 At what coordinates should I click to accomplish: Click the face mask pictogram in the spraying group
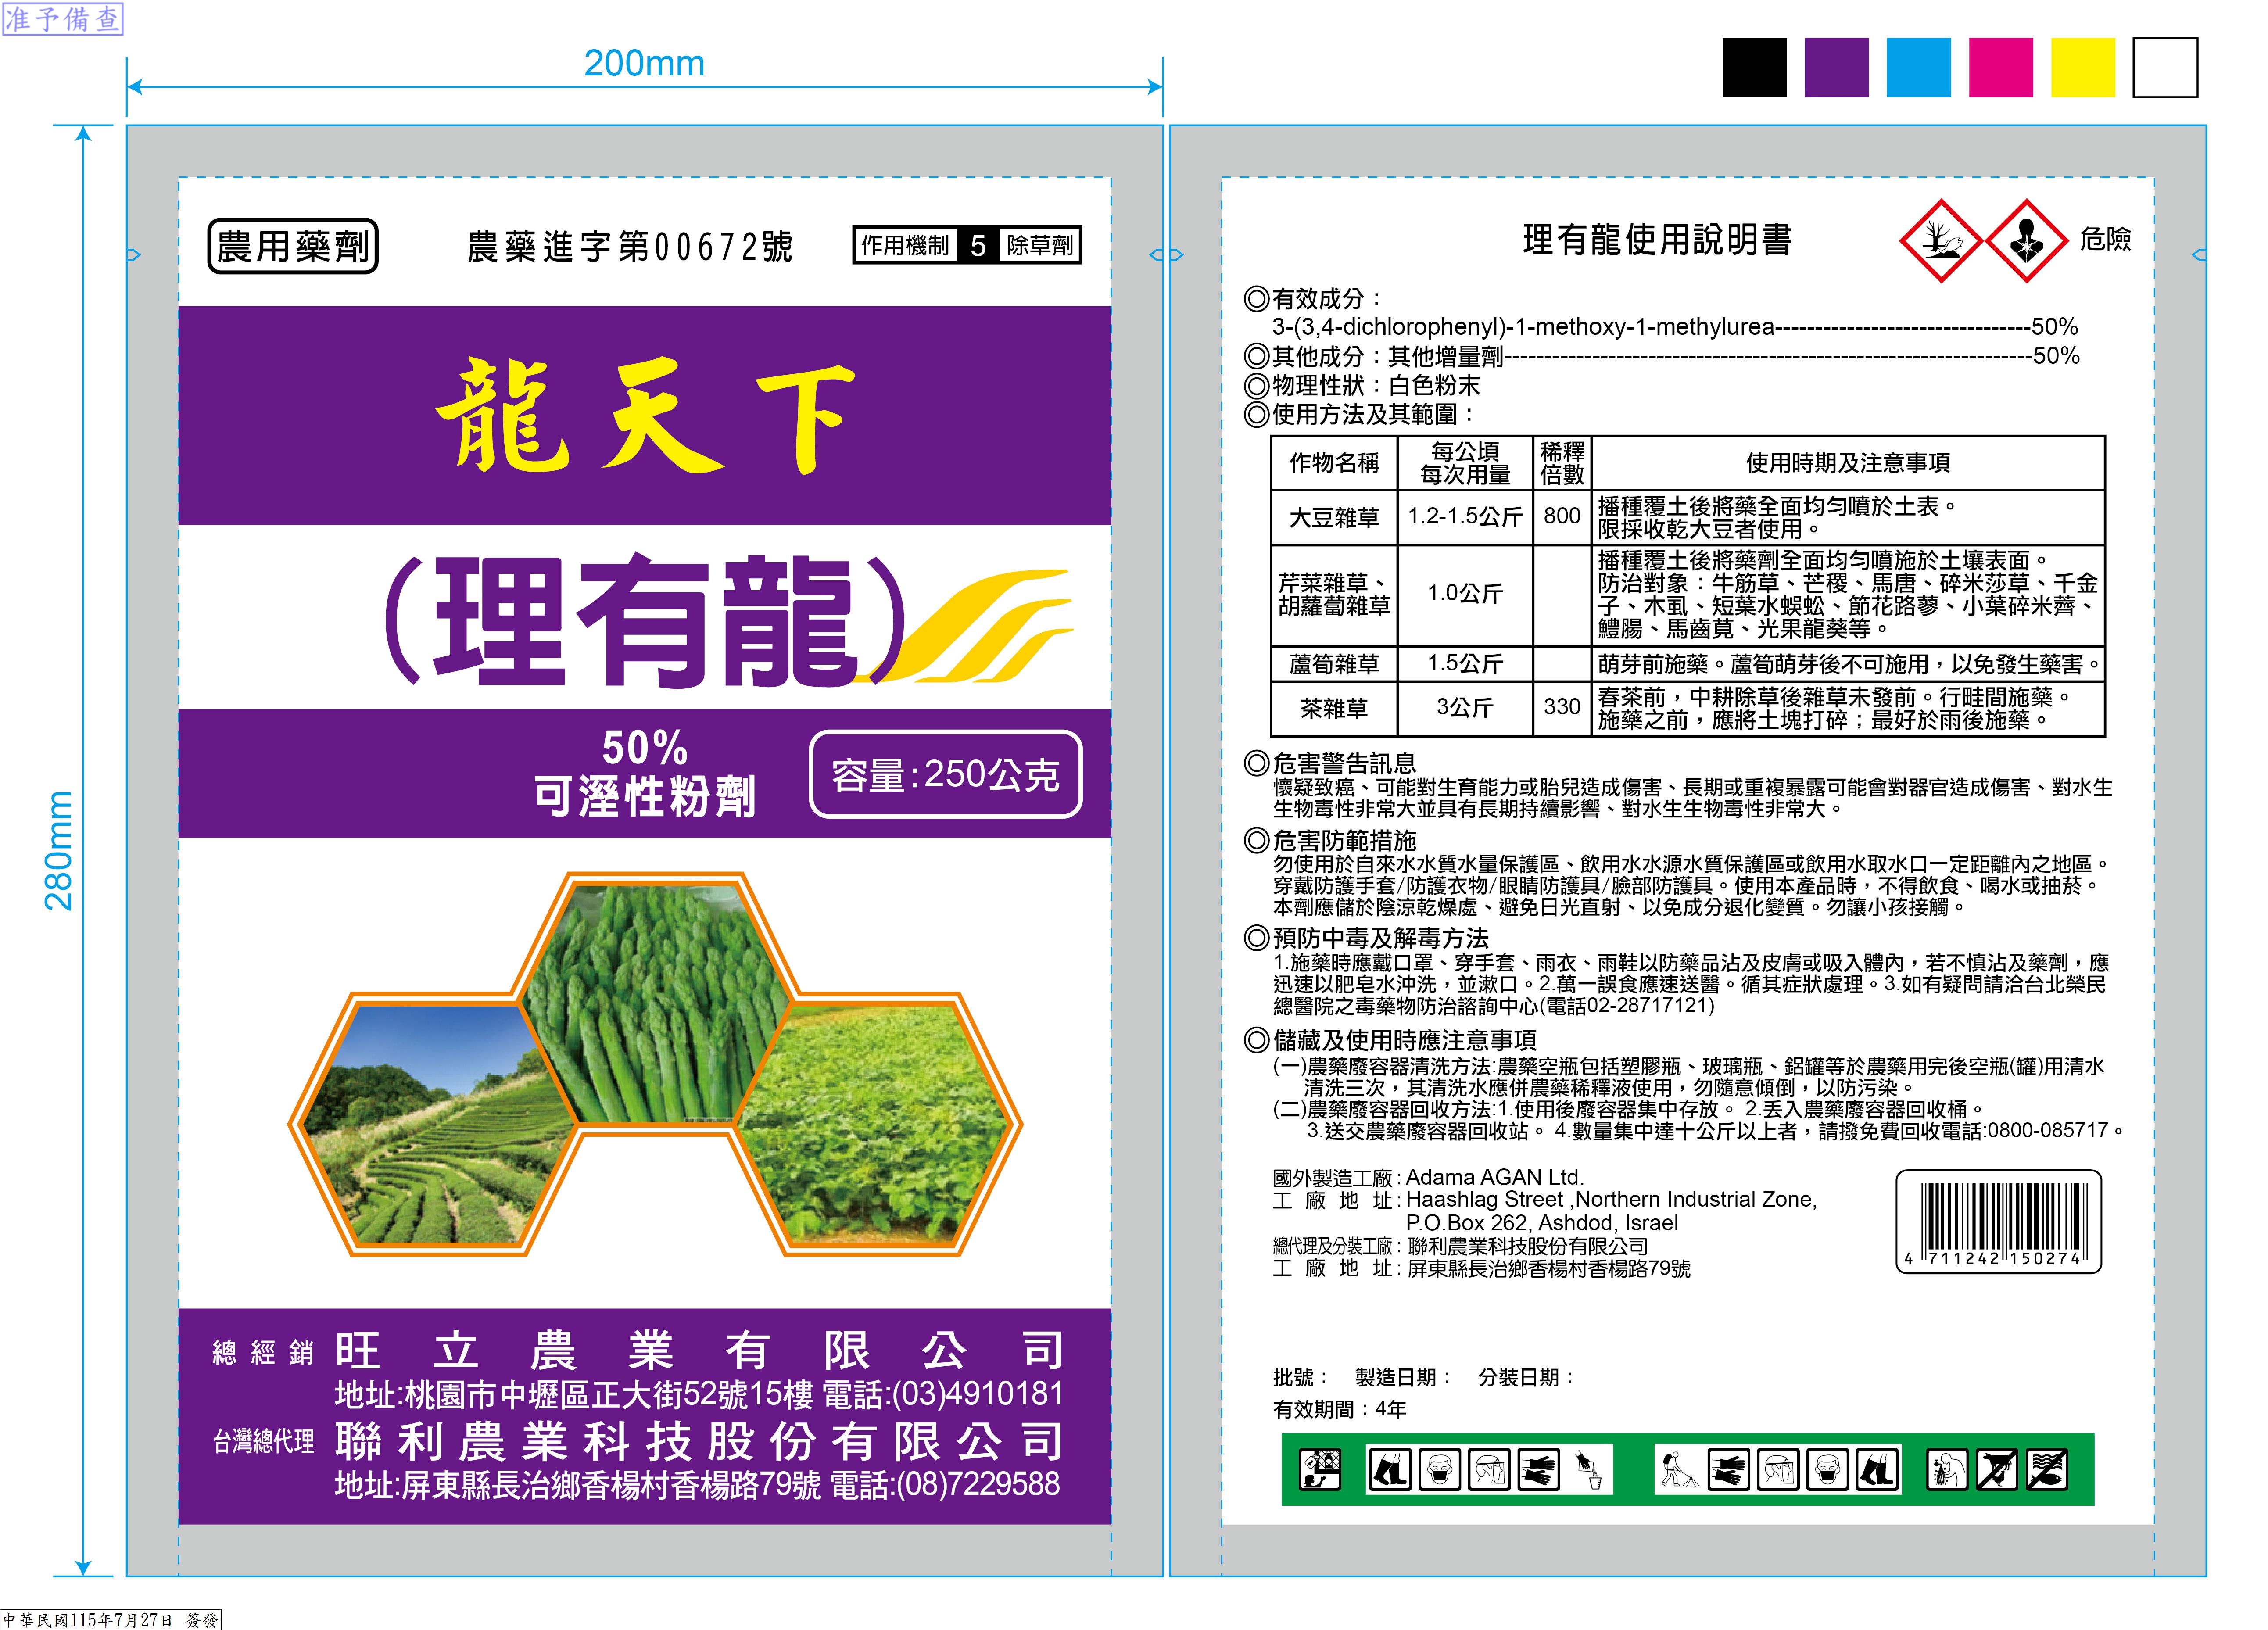(x=1828, y=1469)
